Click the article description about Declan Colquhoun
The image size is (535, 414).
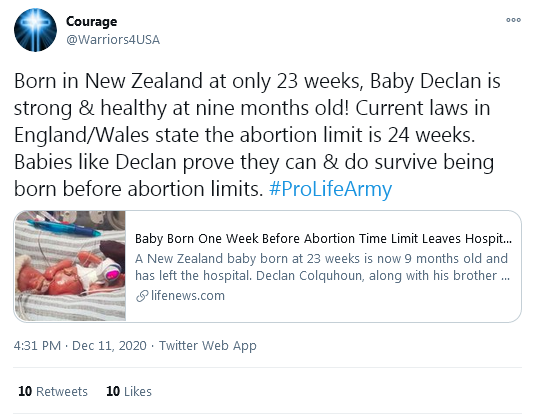point(322,267)
